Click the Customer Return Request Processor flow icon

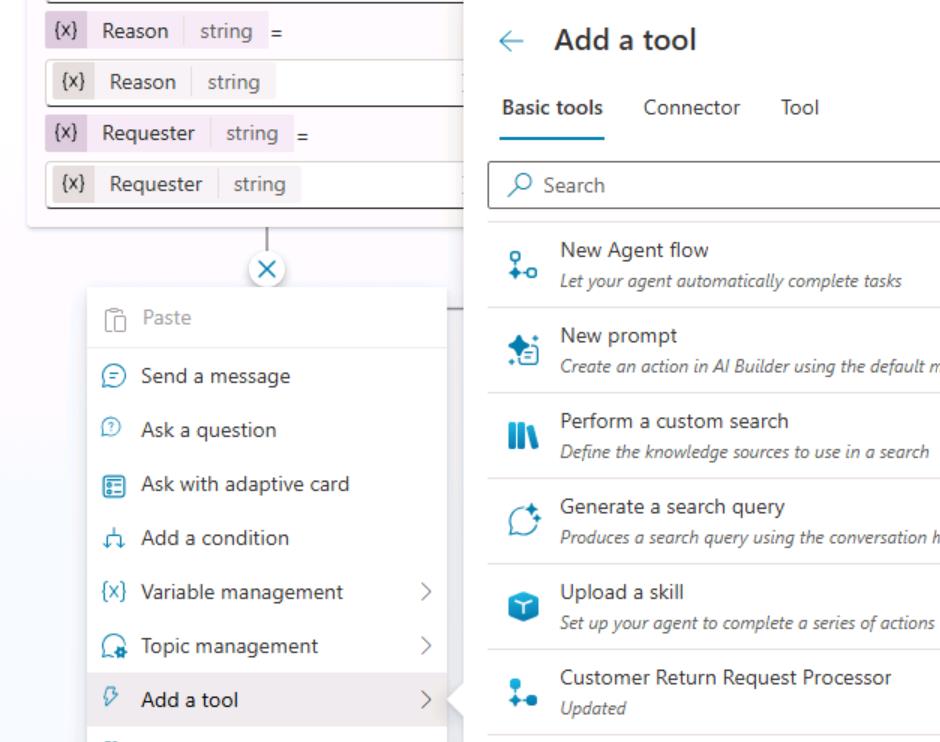click(523, 692)
